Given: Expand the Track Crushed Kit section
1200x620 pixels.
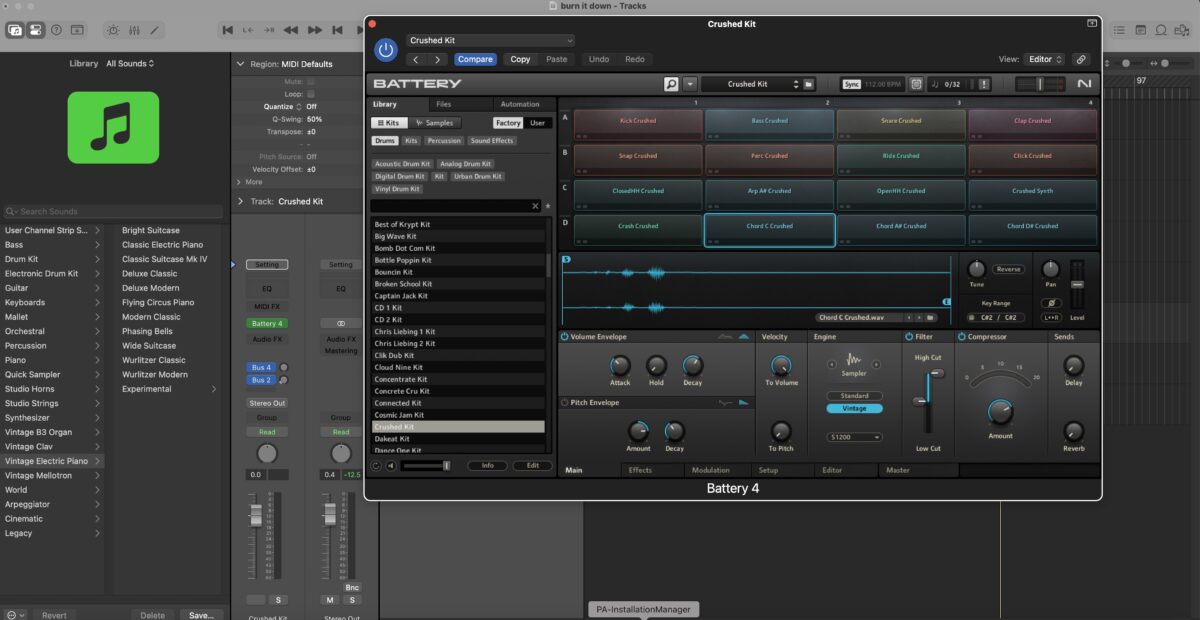Looking at the screenshot, I should (240, 201).
